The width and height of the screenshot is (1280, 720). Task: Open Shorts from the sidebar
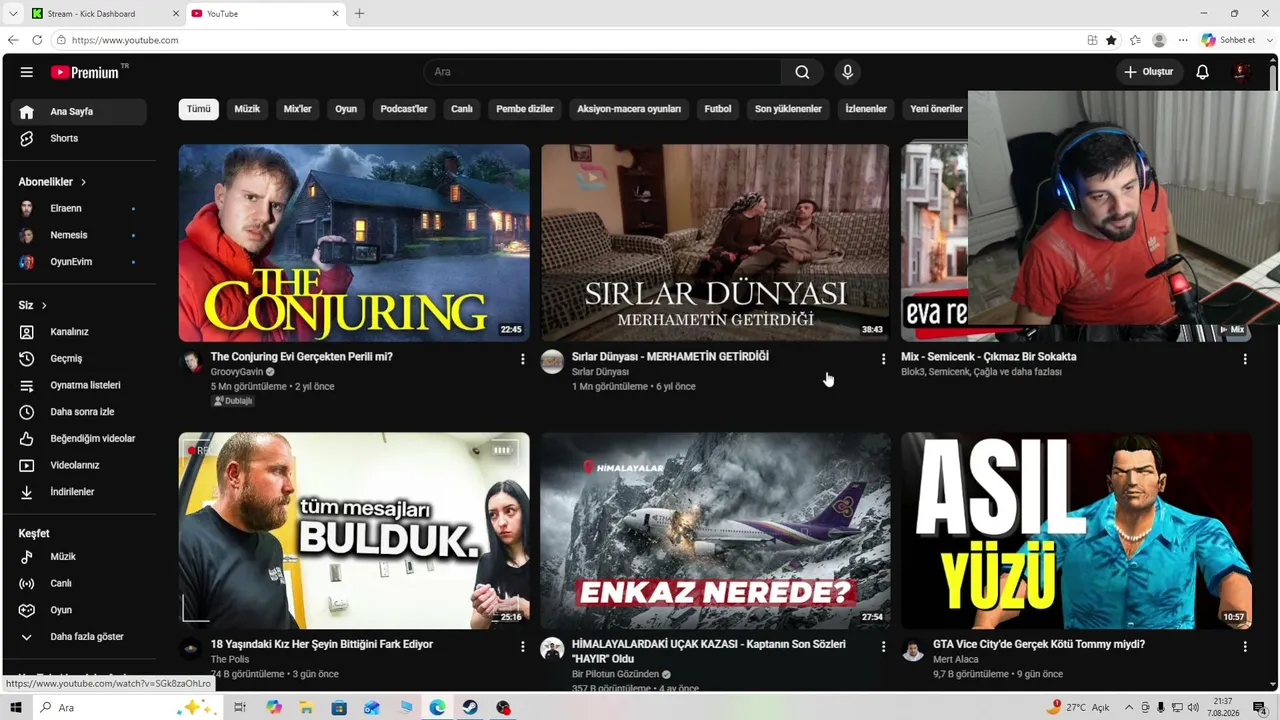79,138
